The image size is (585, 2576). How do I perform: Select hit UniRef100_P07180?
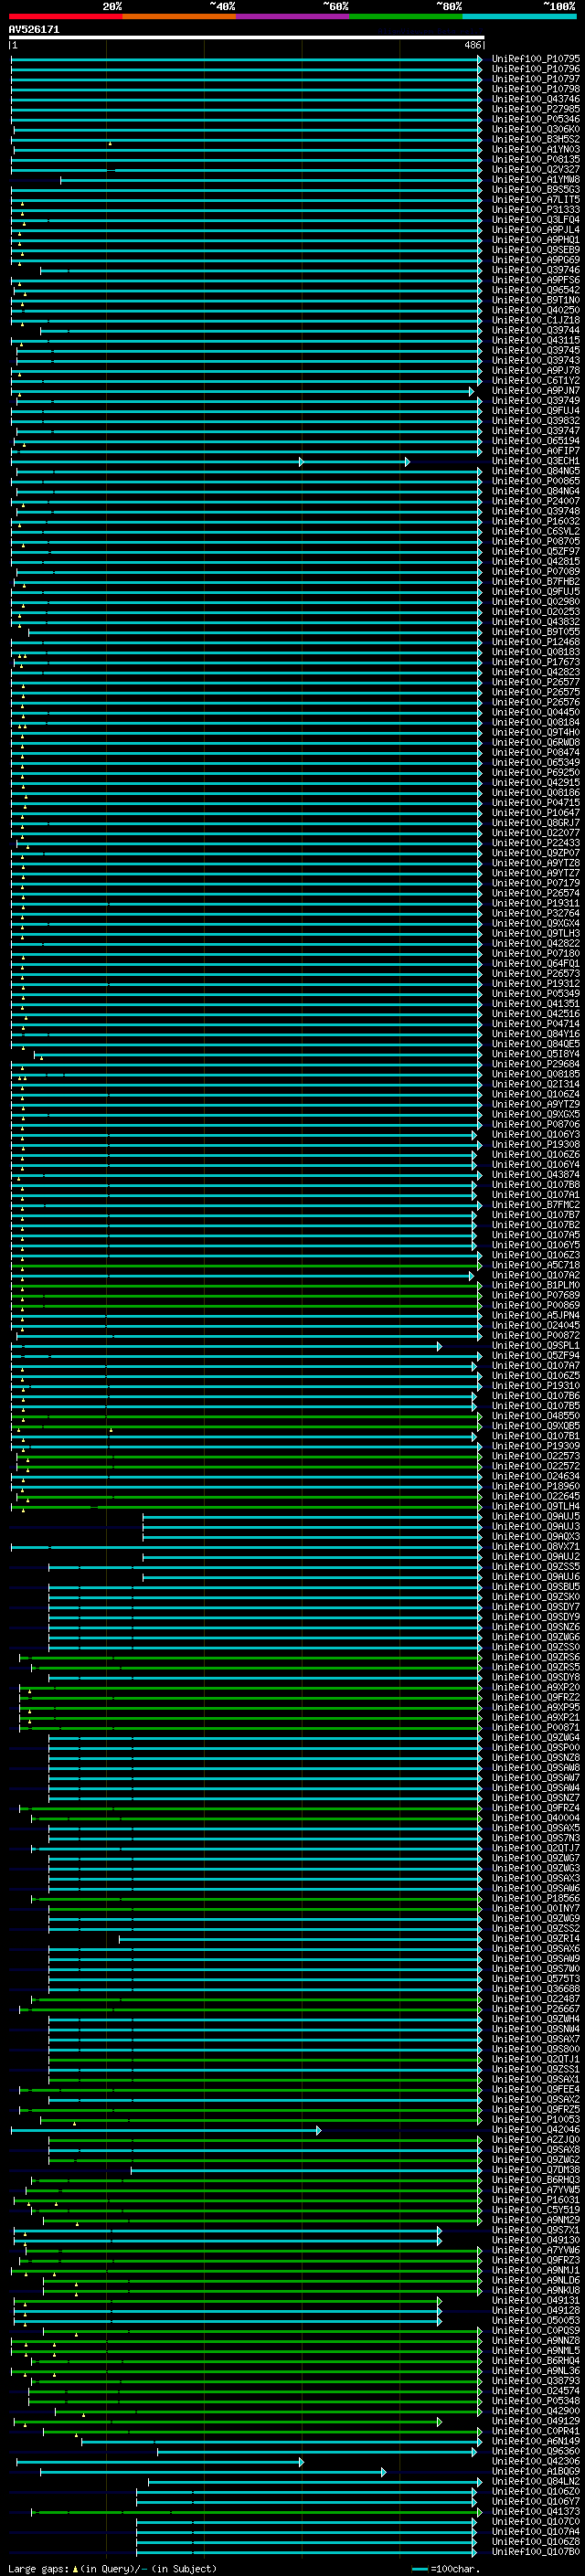click(535, 954)
